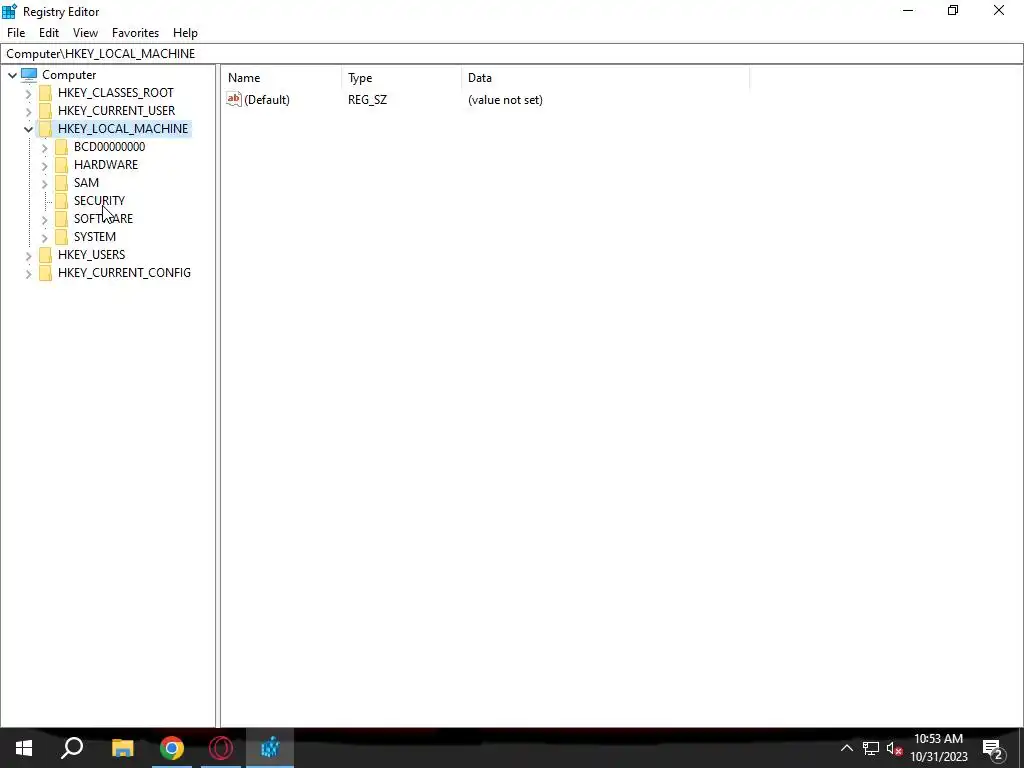Viewport: 1024px width, 768px height.
Task: Sort values by the Type column header
Action: [x=402, y=78]
